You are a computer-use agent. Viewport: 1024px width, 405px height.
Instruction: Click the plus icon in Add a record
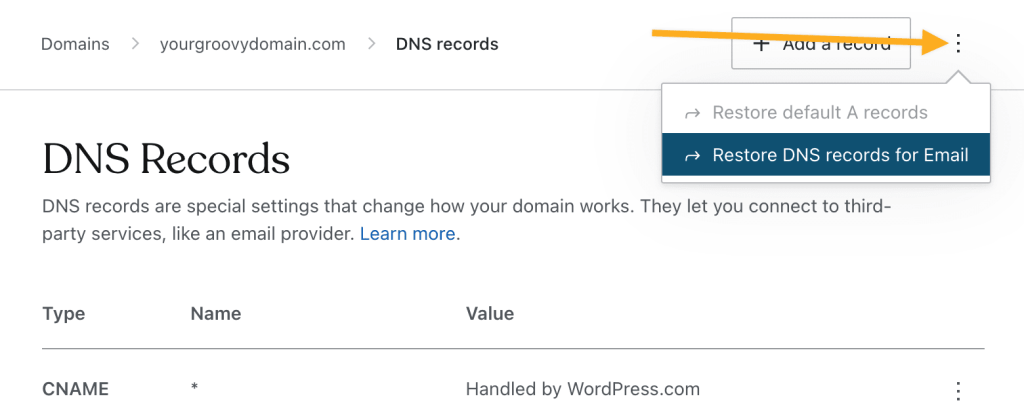[x=760, y=44]
